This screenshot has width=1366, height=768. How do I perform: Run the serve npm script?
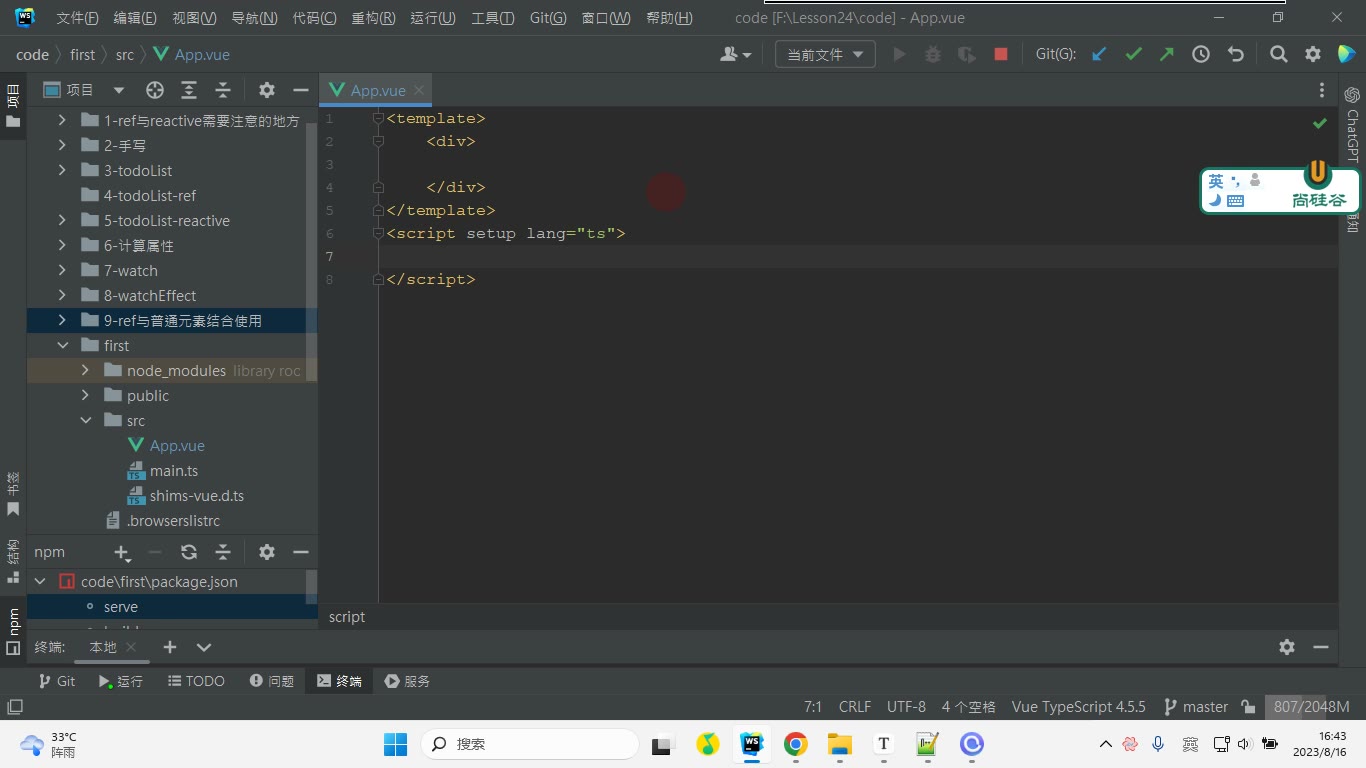point(121,607)
